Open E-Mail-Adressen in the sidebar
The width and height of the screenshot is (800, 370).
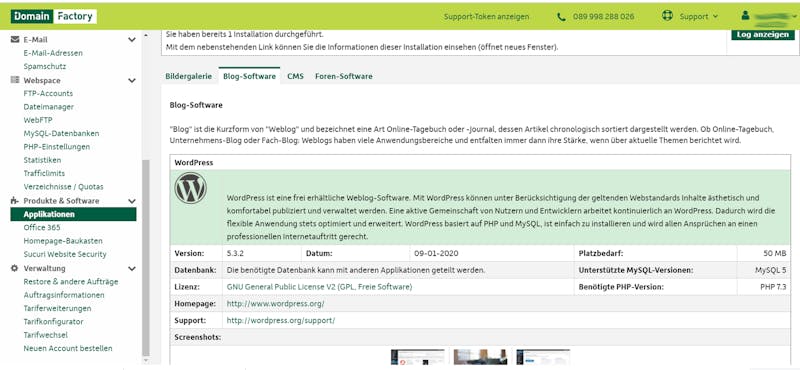click(x=53, y=53)
